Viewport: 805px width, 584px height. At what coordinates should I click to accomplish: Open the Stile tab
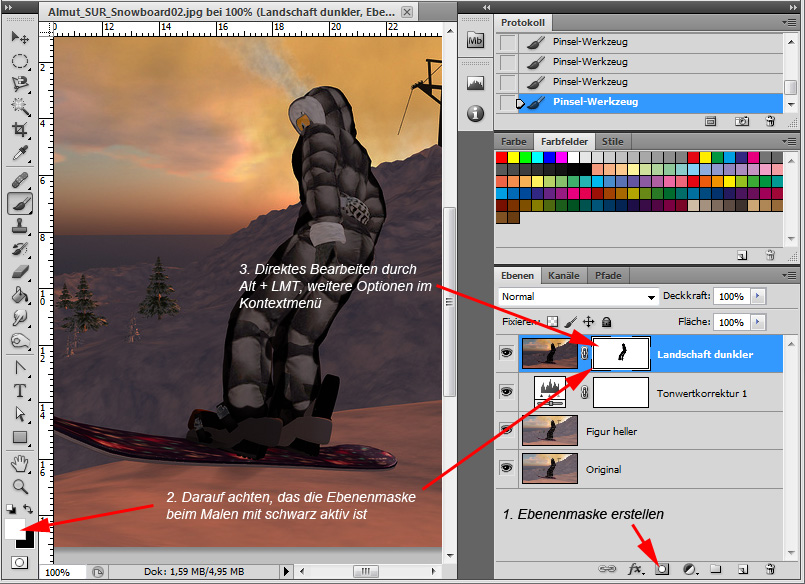(x=613, y=142)
